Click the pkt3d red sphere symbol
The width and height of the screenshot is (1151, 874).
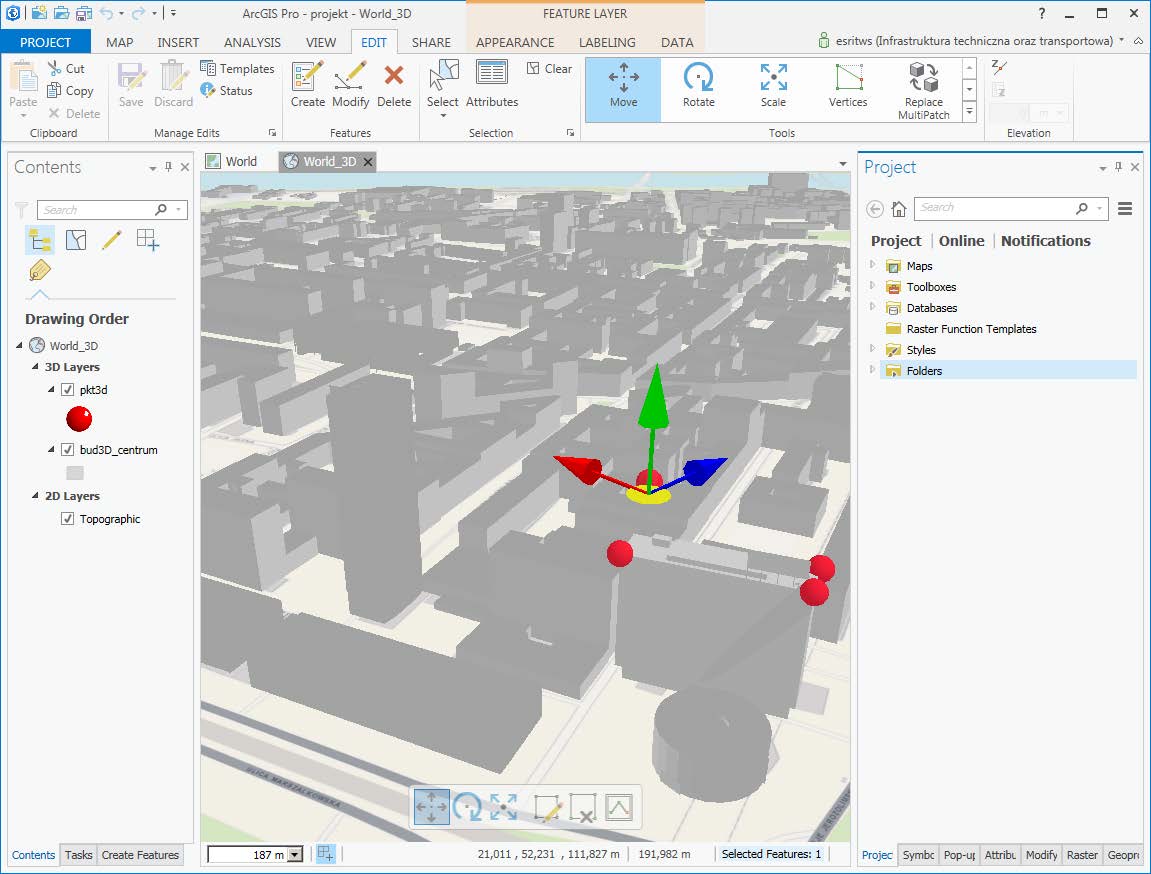(79, 419)
